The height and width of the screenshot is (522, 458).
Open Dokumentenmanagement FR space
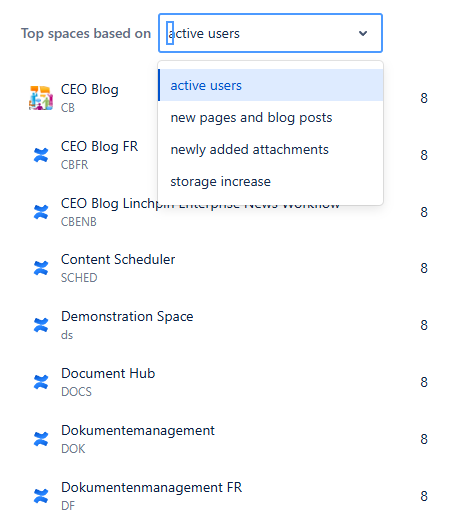tap(151, 487)
